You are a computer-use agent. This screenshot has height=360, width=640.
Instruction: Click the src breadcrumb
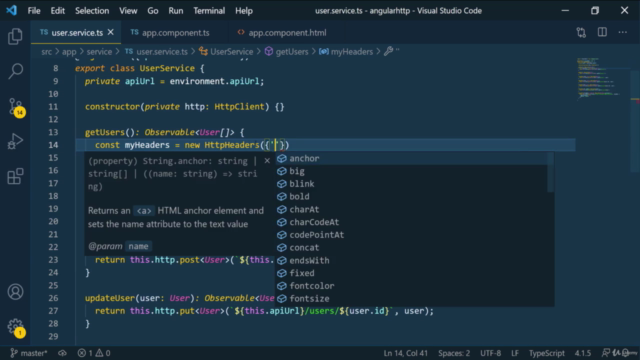pos(47,52)
